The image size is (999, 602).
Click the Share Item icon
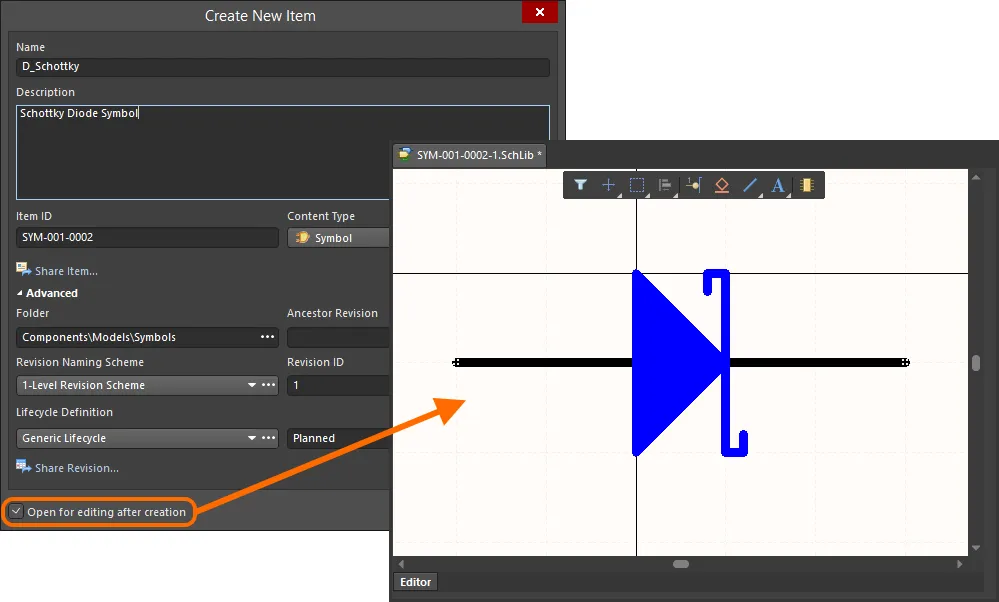24,269
